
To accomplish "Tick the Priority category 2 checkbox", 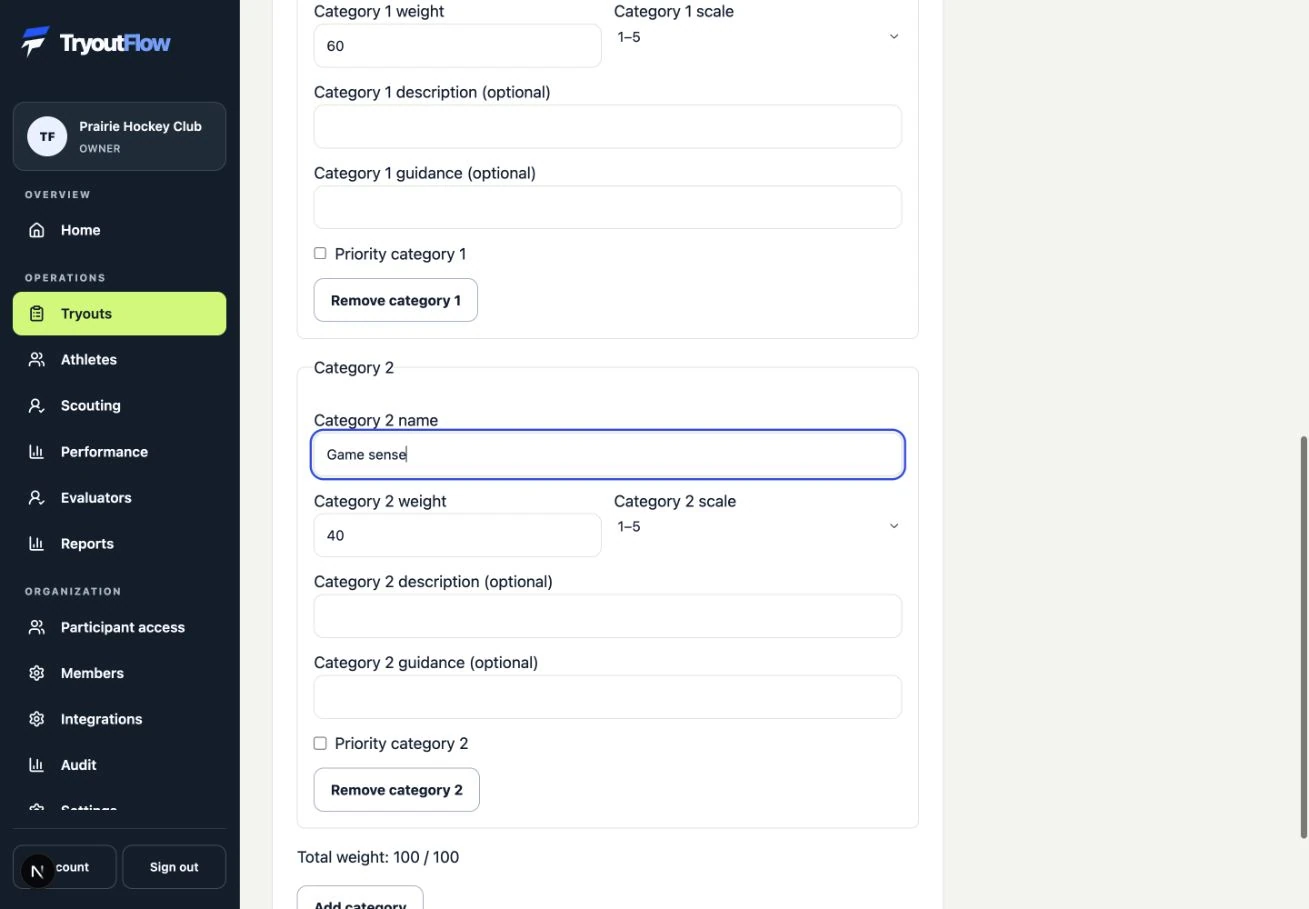I will [320, 744].
